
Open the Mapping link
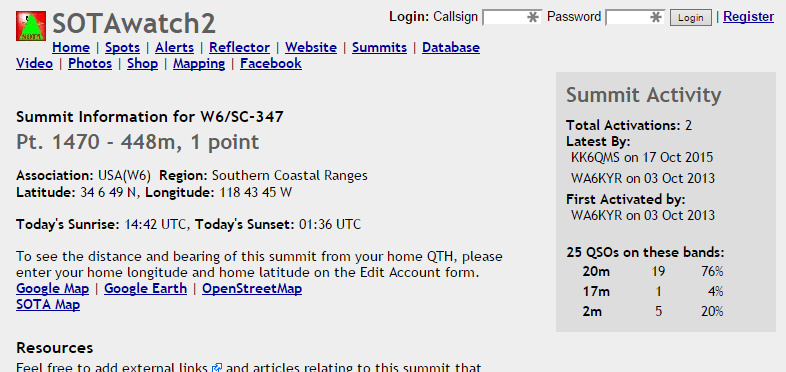(199, 64)
